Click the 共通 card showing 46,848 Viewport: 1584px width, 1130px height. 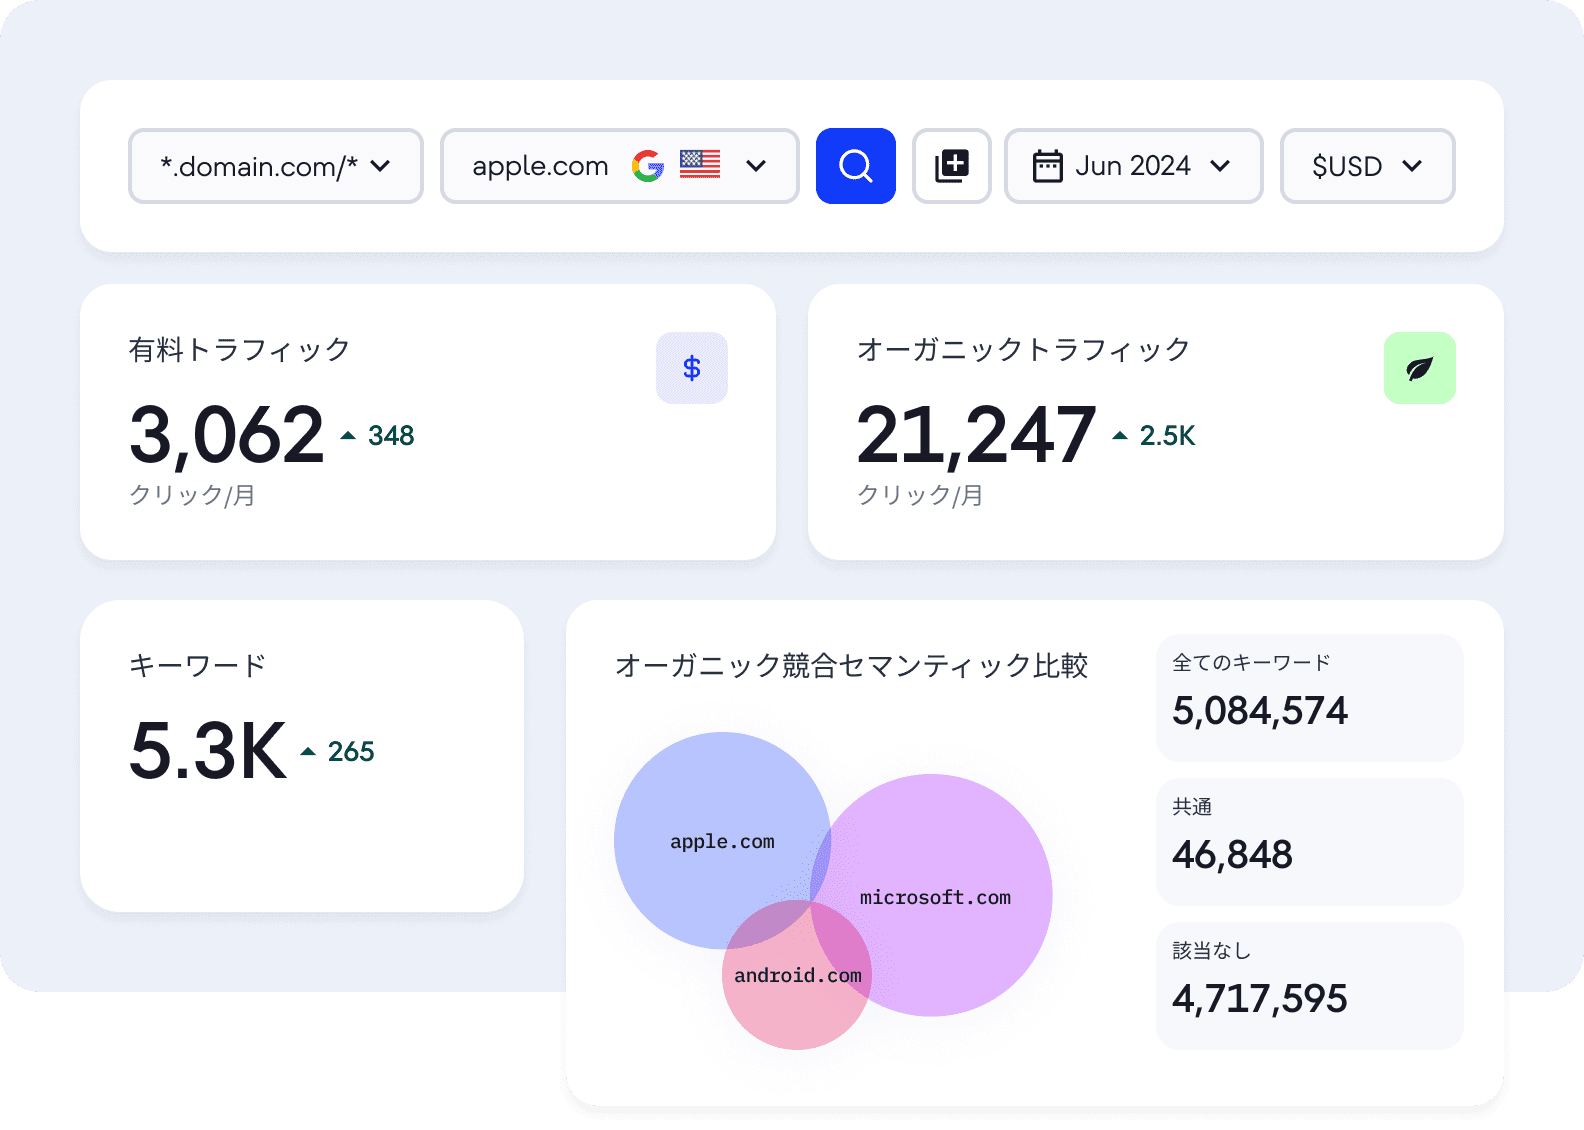point(1310,842)
